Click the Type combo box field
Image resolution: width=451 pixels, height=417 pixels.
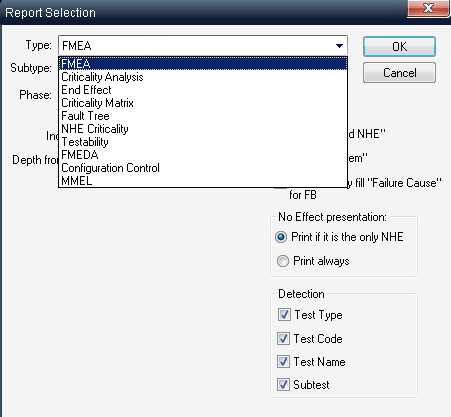pyautogui.click(x=203, y=46)
